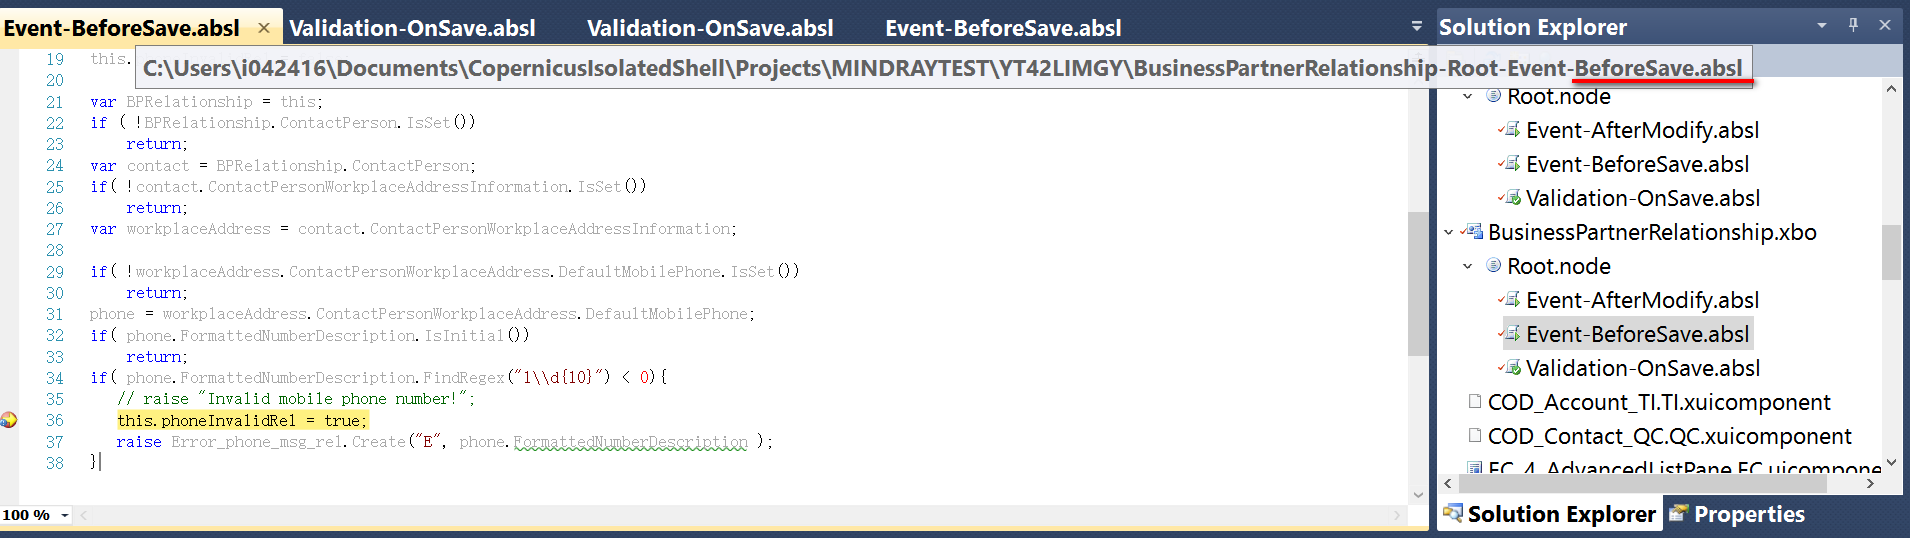Viewport: 1910px width, 538px height.
Task: Collapse the BusinessPartnerRelationship.xbo node
Action: coord(1448,232)
